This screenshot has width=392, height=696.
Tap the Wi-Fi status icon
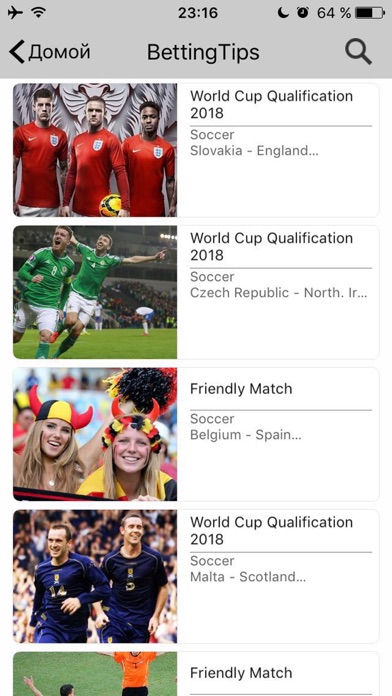(x=39, y=13)
